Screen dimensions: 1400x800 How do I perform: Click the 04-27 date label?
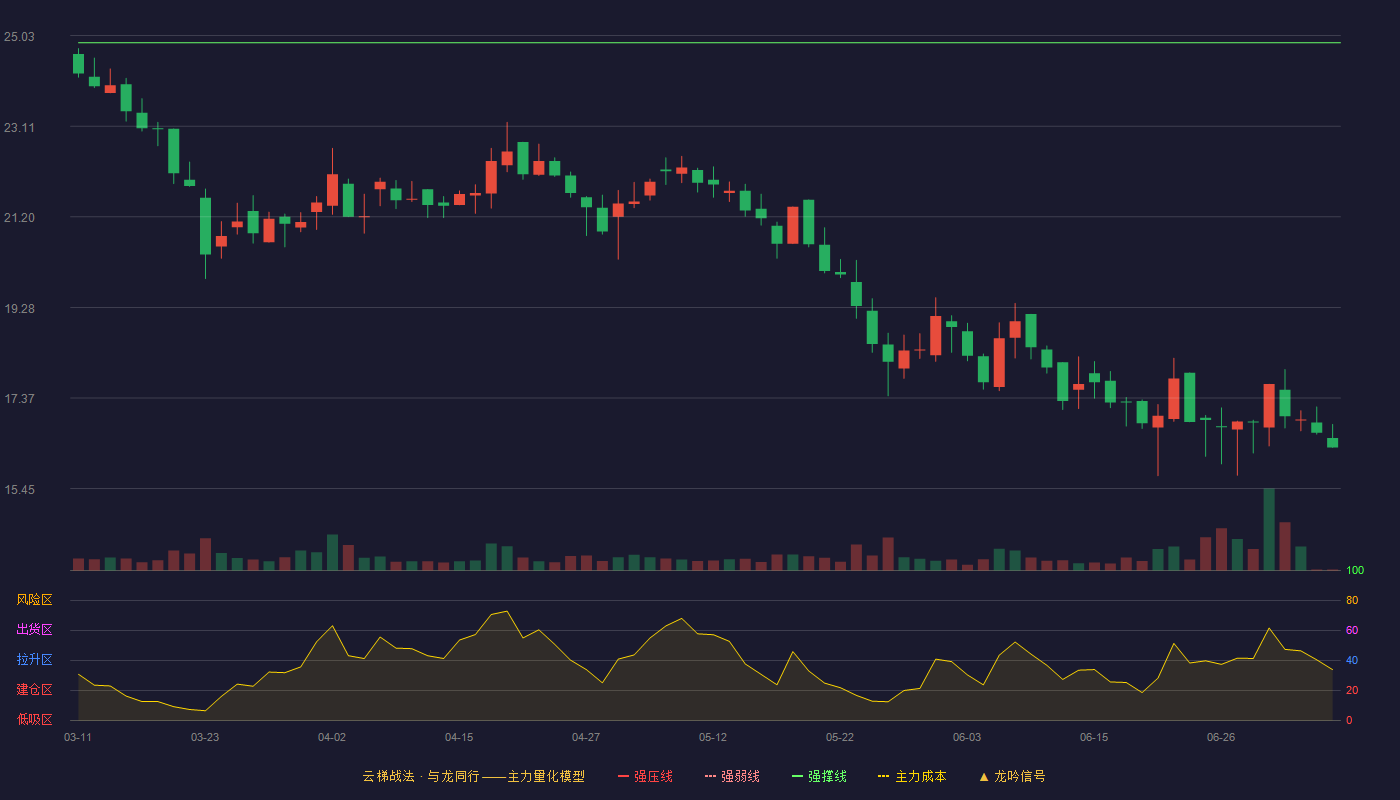(586, 737)
